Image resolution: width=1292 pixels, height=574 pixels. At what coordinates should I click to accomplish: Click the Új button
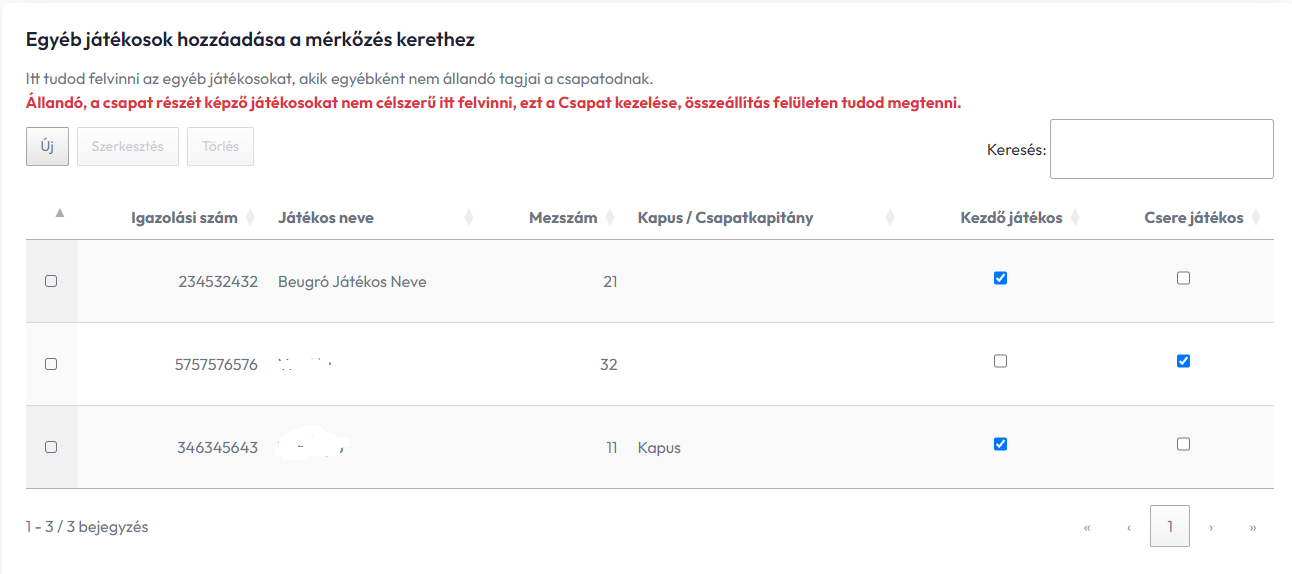click(47, 146)
